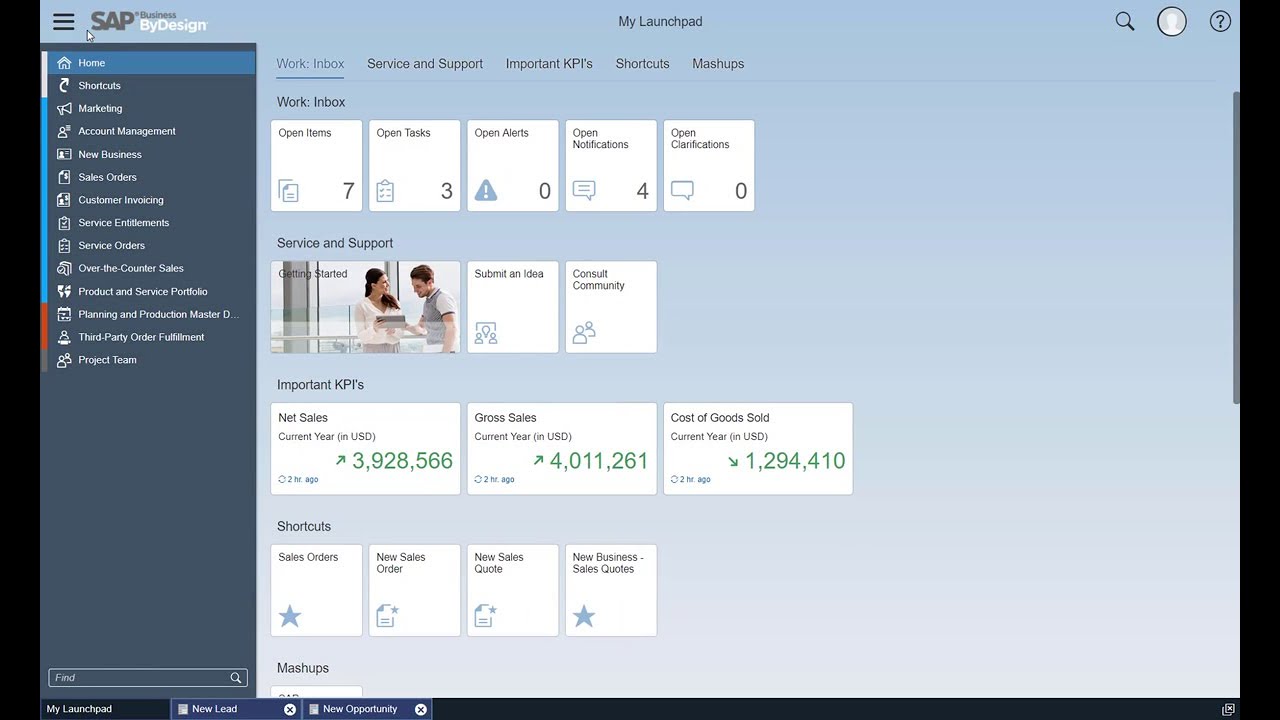This screenshot has width=1280, height=720.
Task: Click the search icon in Find box
Action: click(236, 678)
